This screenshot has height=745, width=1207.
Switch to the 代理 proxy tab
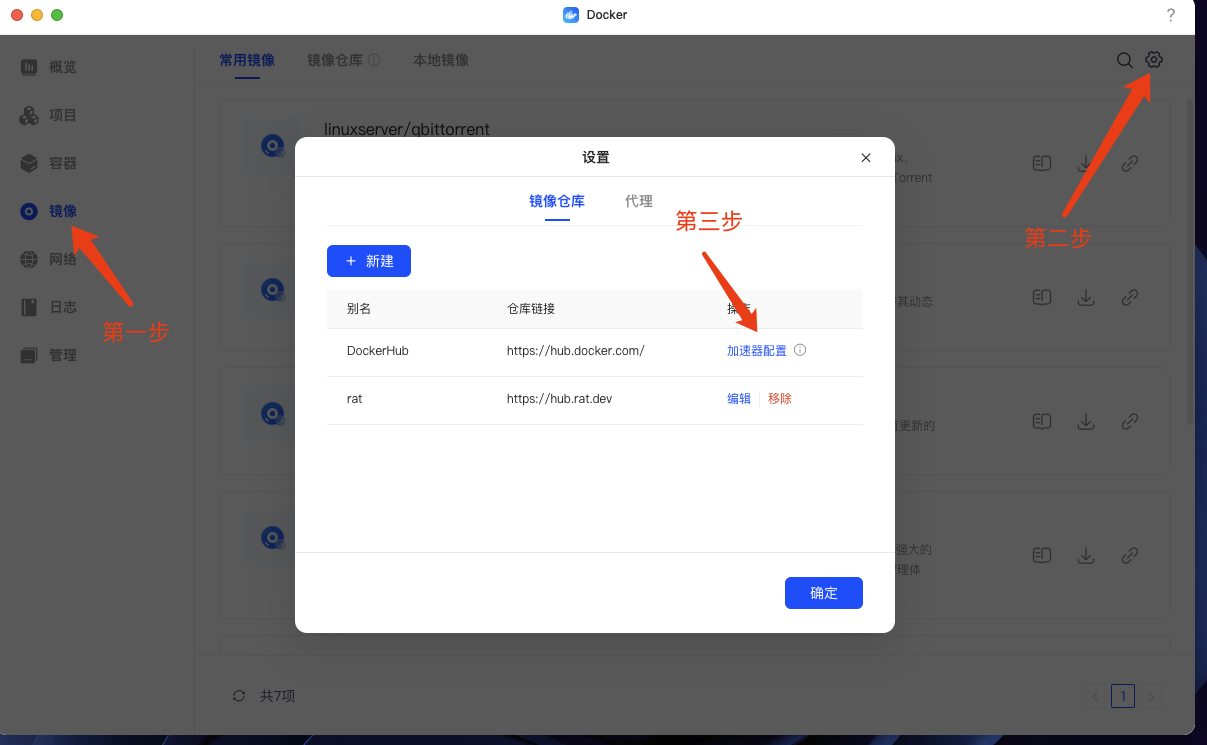[639, 201]
